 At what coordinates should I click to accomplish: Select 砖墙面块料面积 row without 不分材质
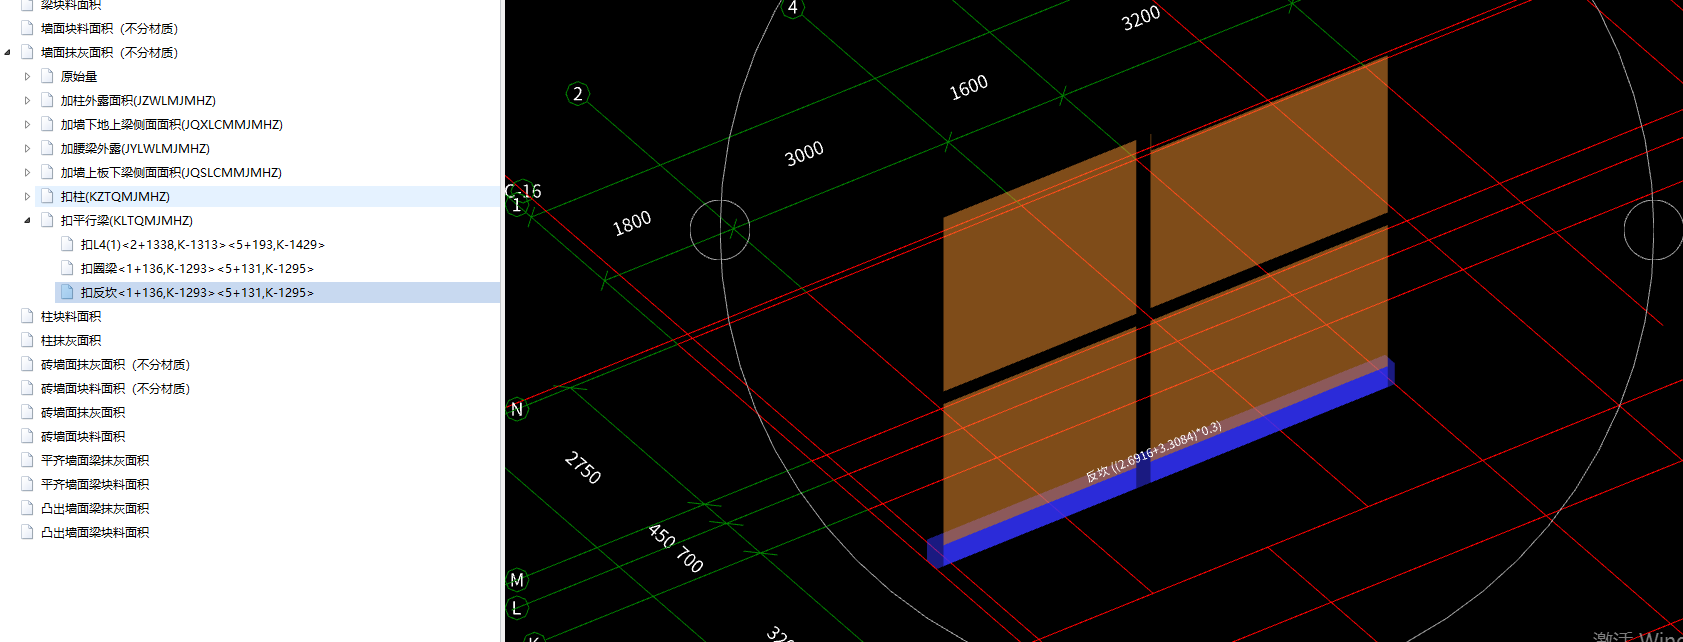[83, 437]
